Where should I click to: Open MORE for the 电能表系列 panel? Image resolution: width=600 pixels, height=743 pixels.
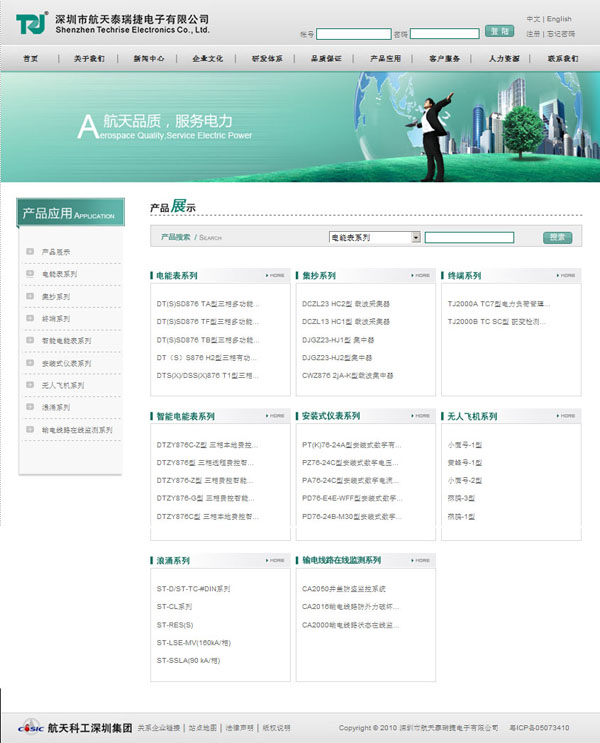(275, 275)
